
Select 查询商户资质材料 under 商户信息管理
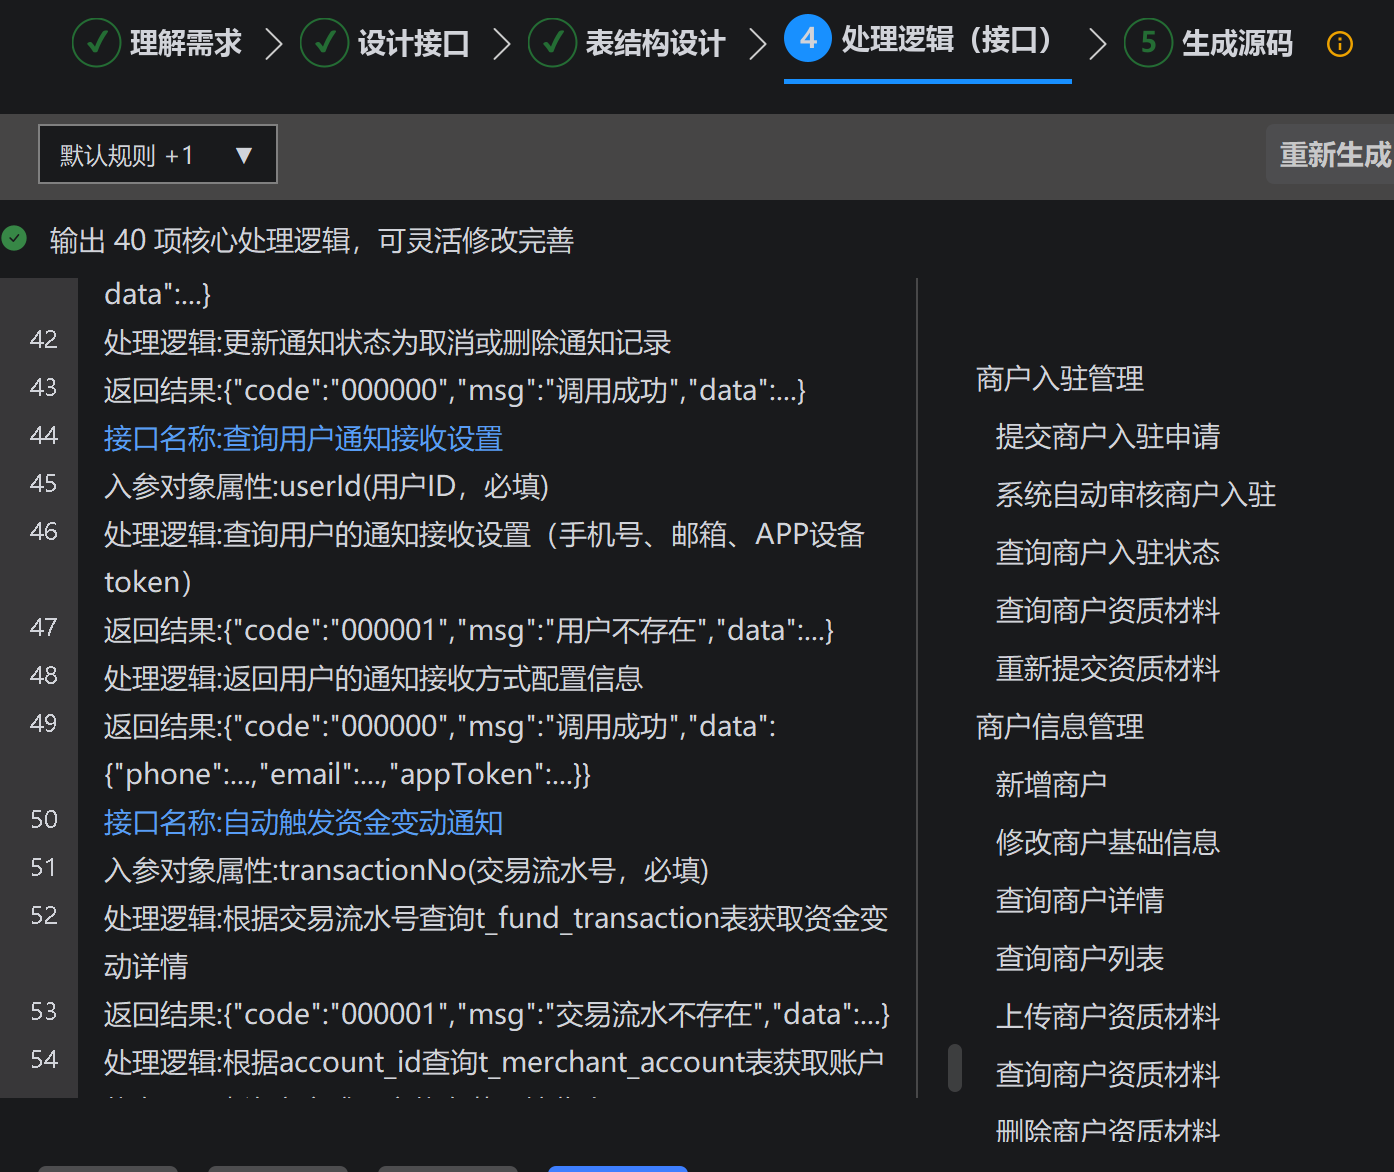point(1108,1075)
